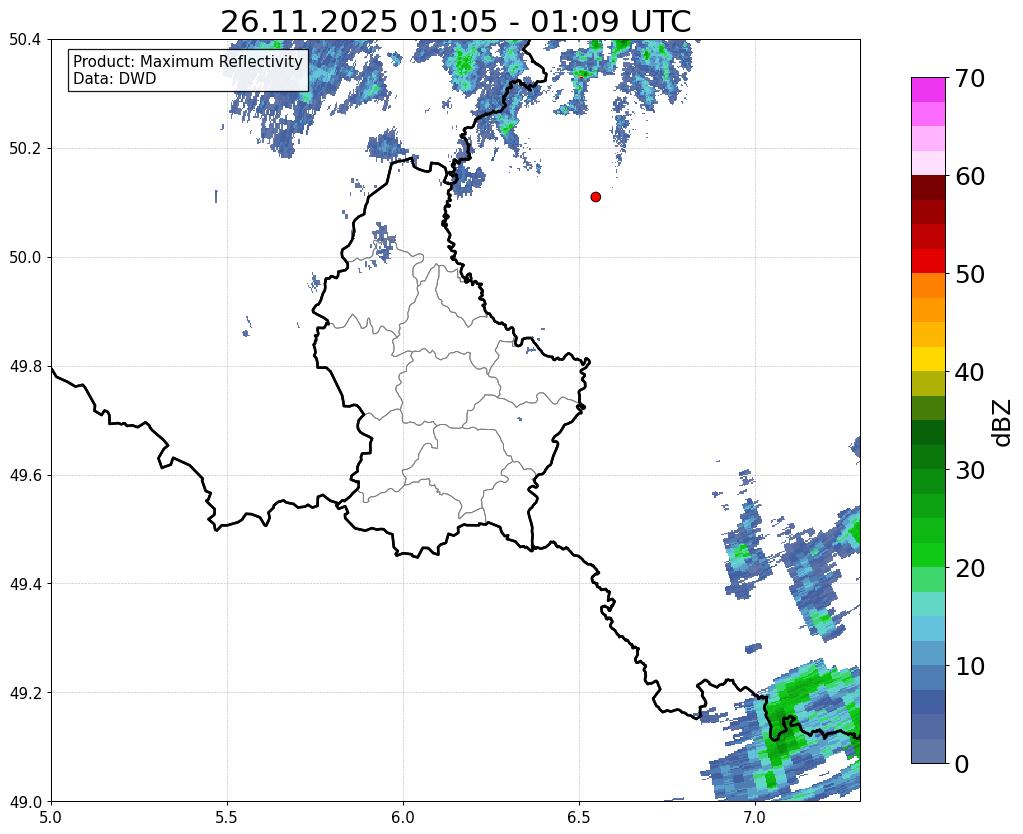Click the 40 tick label on colorbar
Image resolution: width=1023 pixels, height=834 pixels.
point(970,372)
